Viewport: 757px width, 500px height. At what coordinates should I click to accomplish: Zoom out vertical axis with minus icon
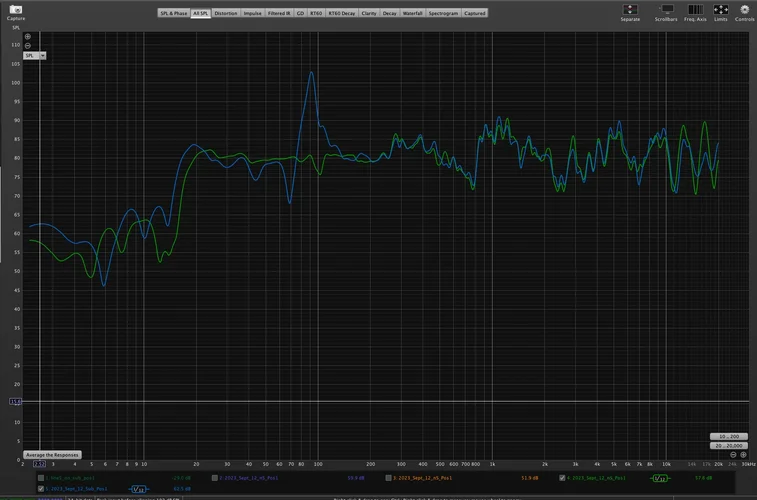click(x=27, y=46)
